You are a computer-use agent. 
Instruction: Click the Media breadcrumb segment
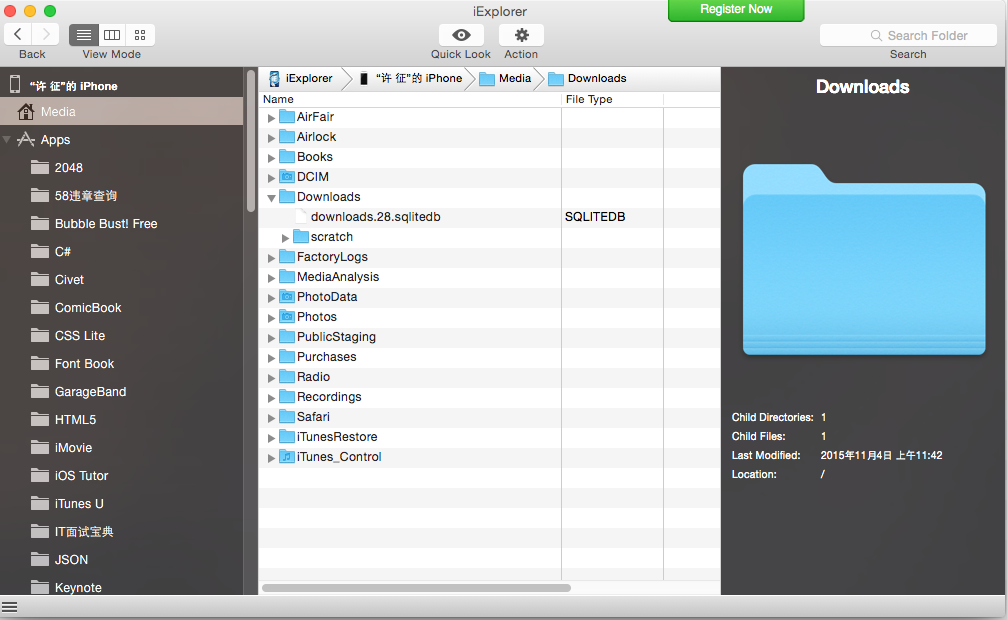coord(506,78)
